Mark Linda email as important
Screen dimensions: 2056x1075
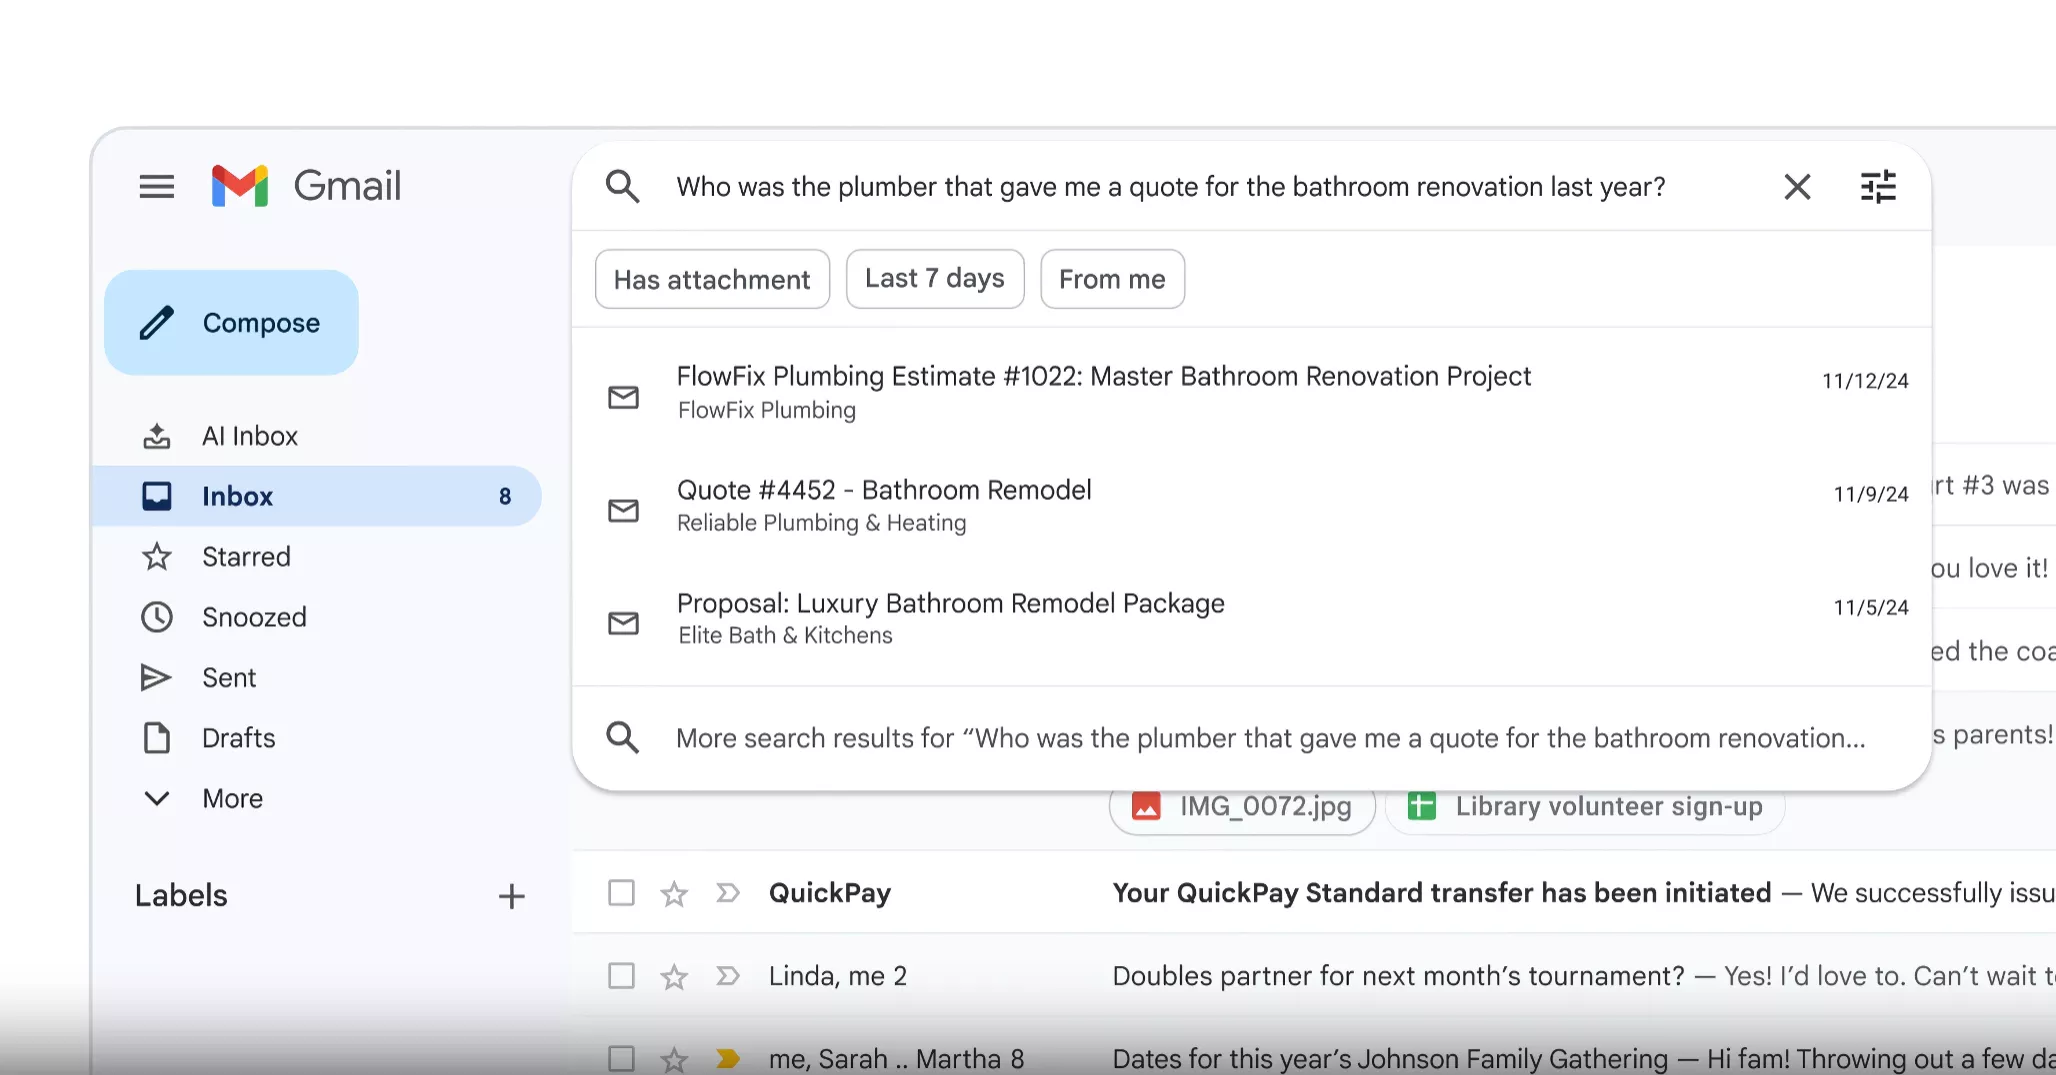[727, 976]
